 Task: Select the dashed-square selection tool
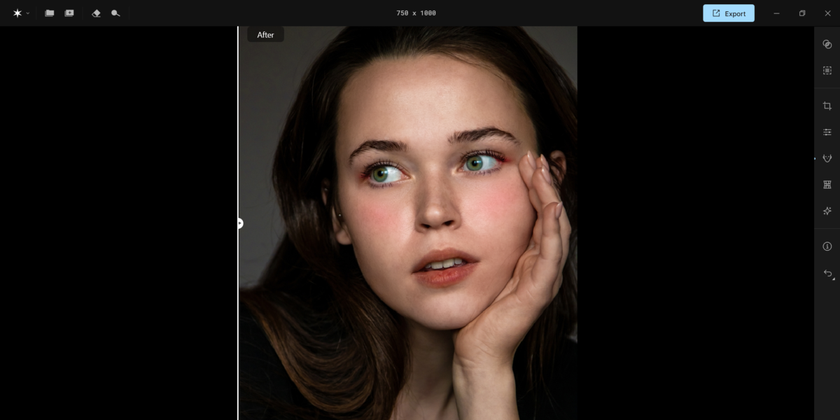click(827, 70)
